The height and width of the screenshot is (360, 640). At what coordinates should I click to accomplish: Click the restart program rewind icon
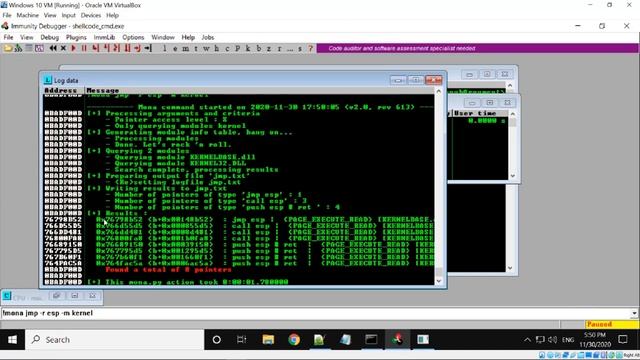pyautogui.click(x=53, y=48)
